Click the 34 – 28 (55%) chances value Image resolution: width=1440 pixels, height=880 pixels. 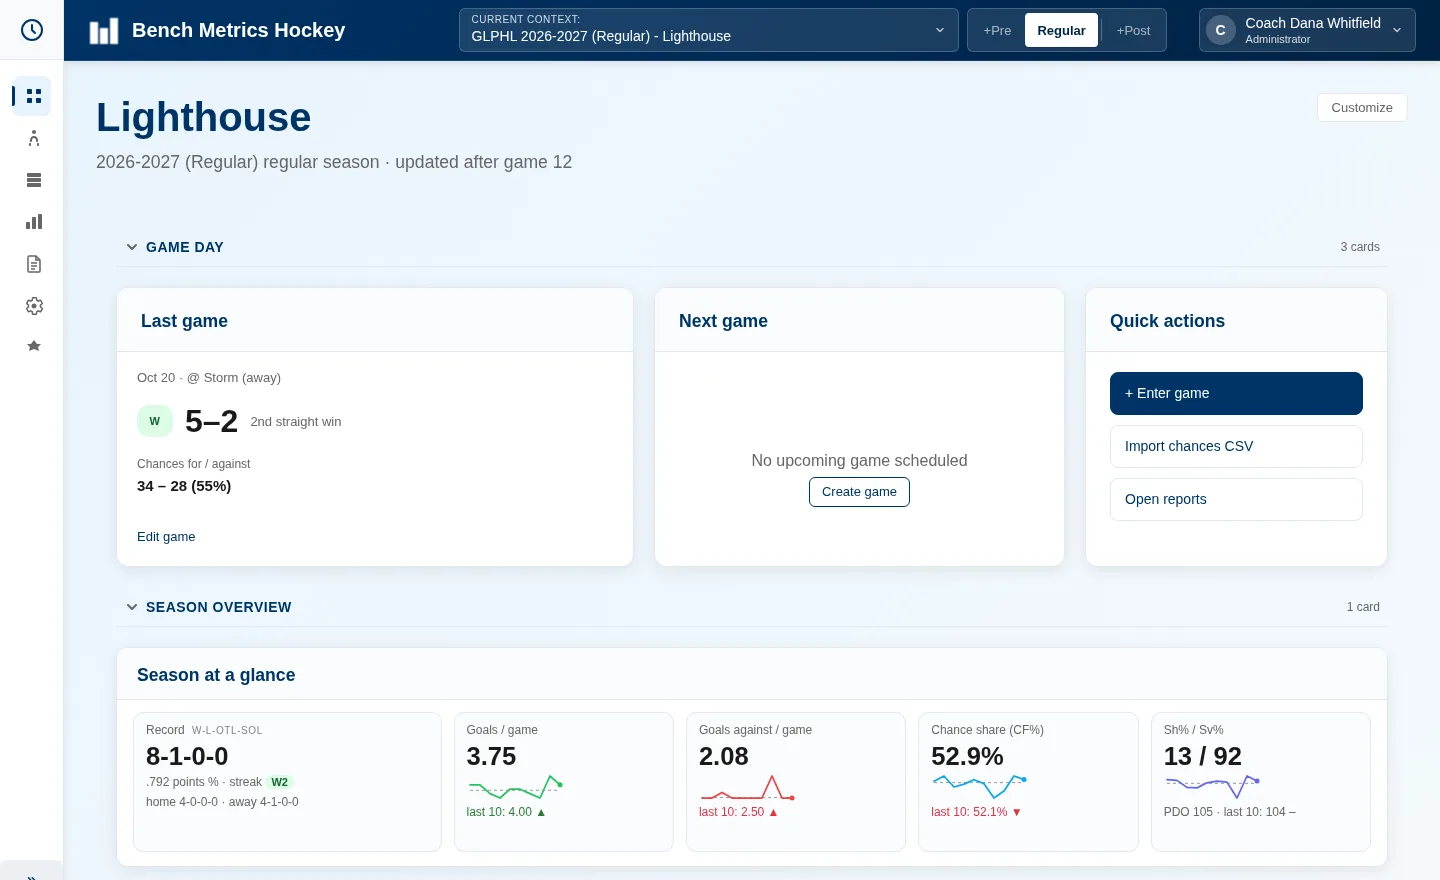(184, 486)
